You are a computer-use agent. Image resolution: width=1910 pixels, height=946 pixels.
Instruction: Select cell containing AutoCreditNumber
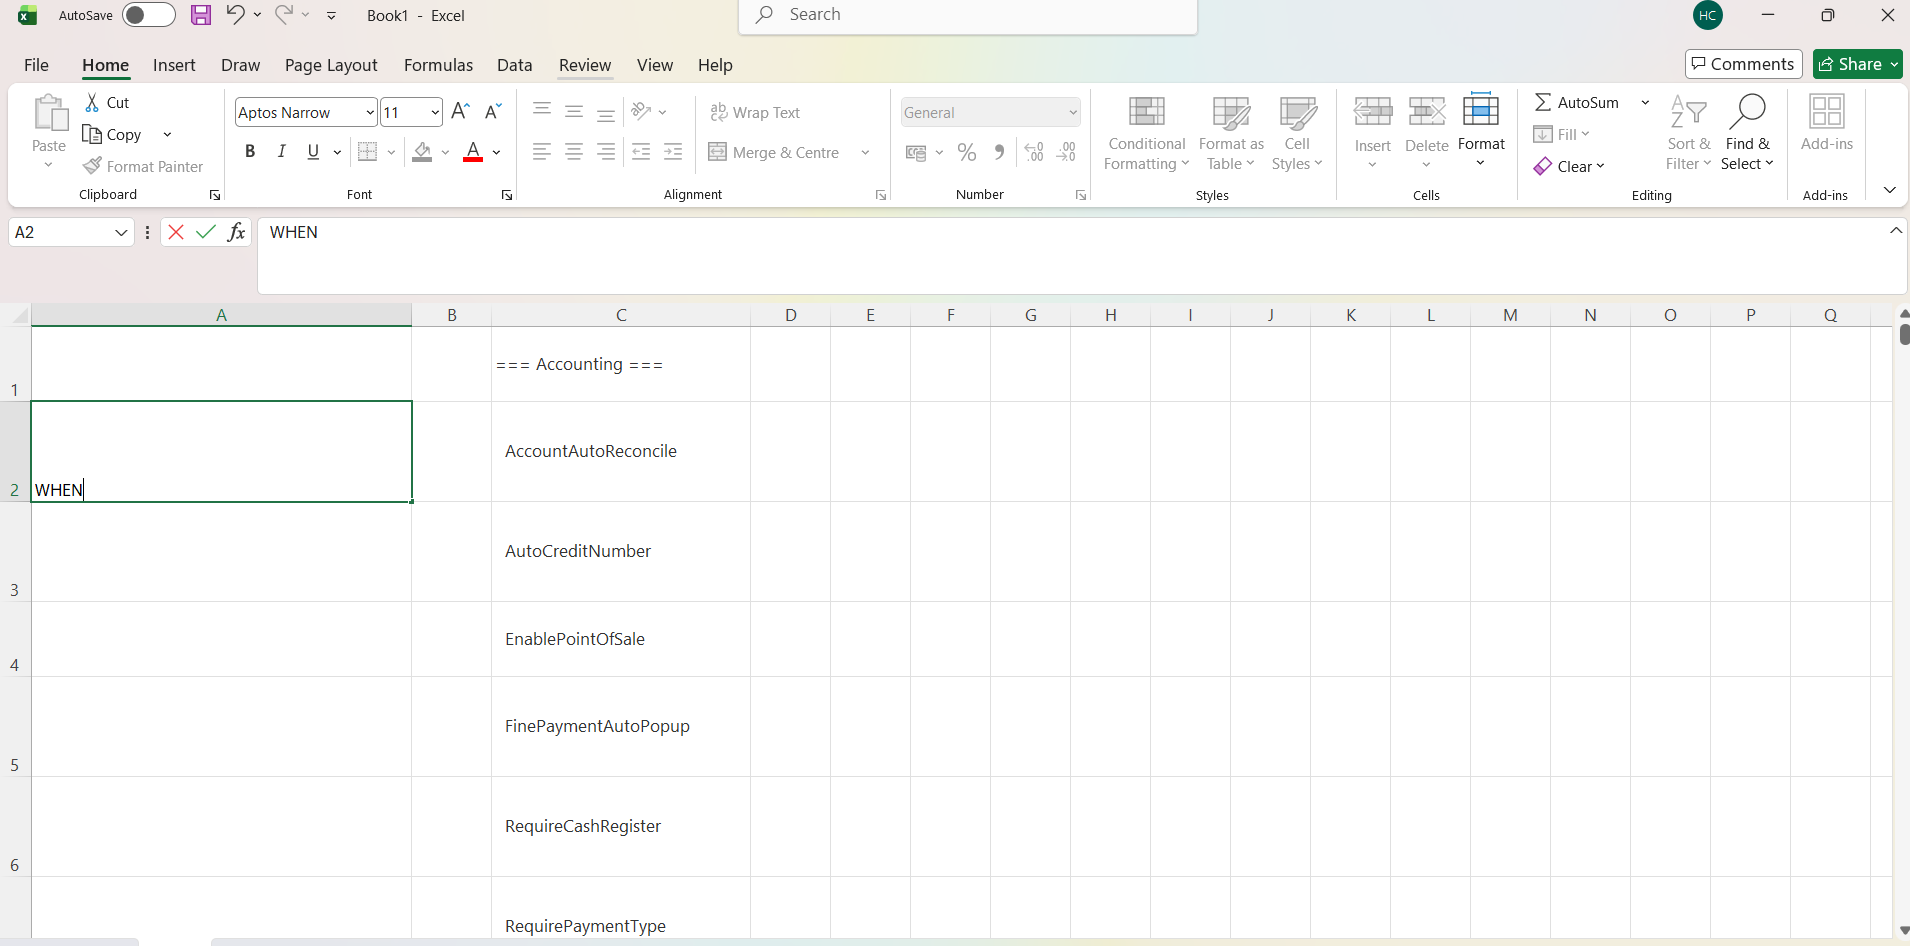click(x=620, y=551)
